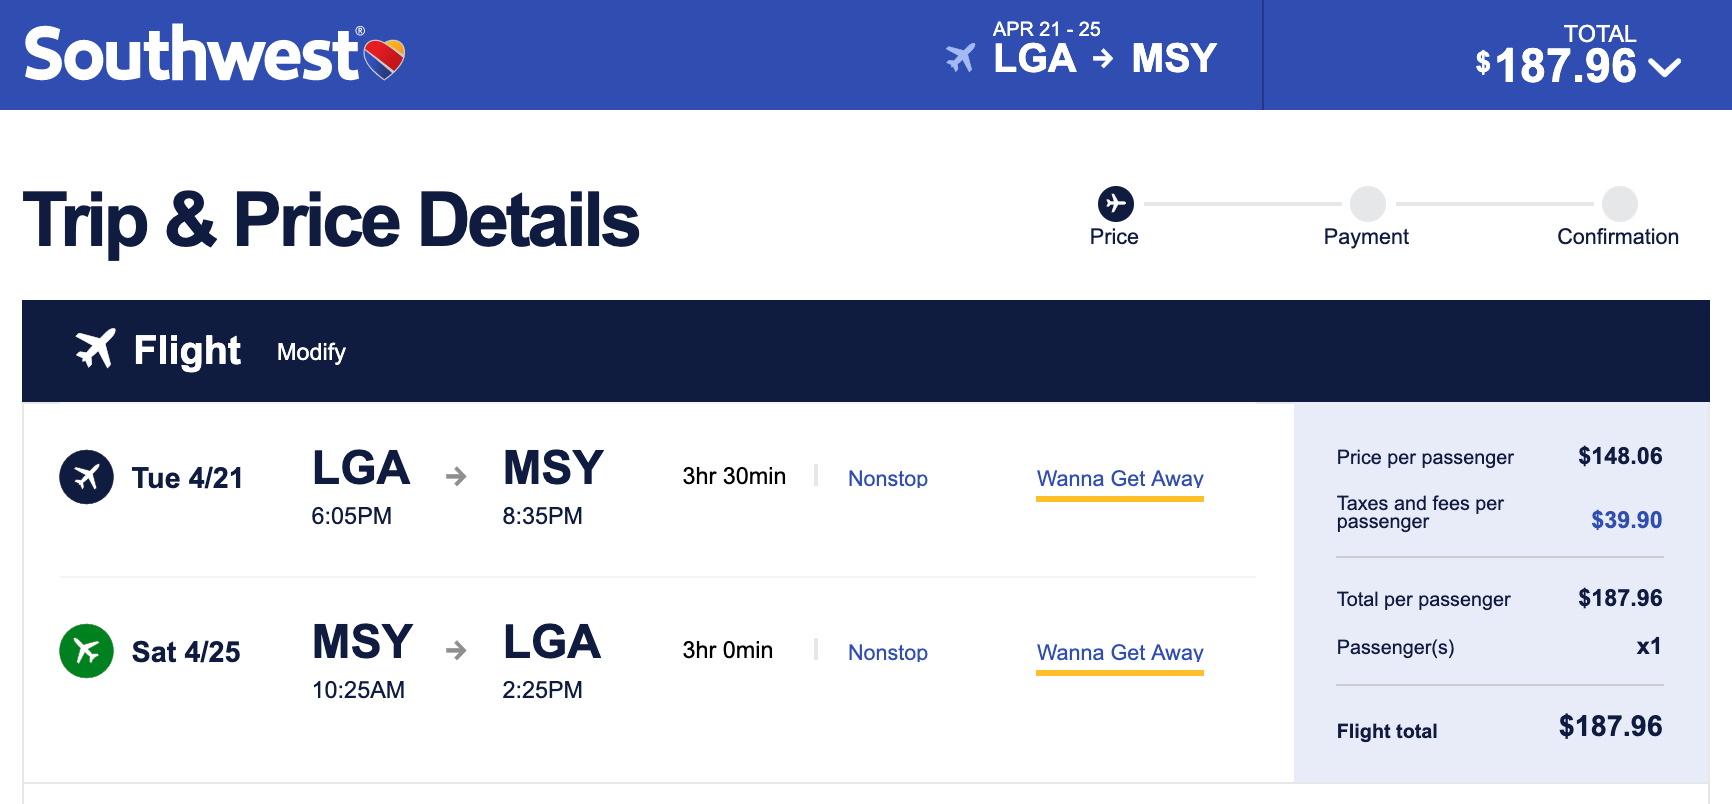
Task: Click the header arrow between LGA and MSY
Action: [x=1103, y=59]
